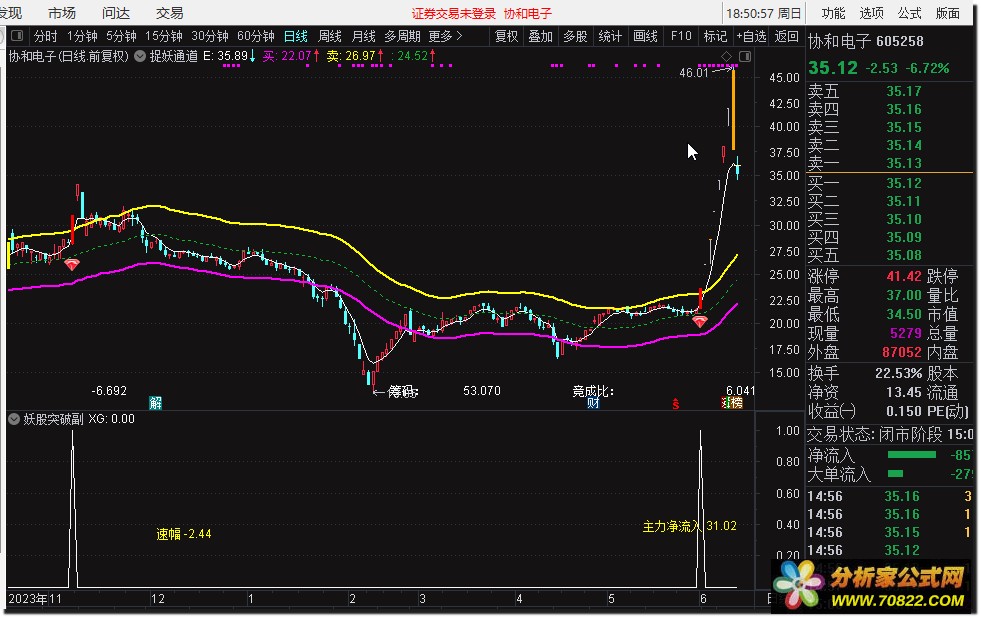Select the 日线 daily period
The image size is (981, 617).
(295, 36)
